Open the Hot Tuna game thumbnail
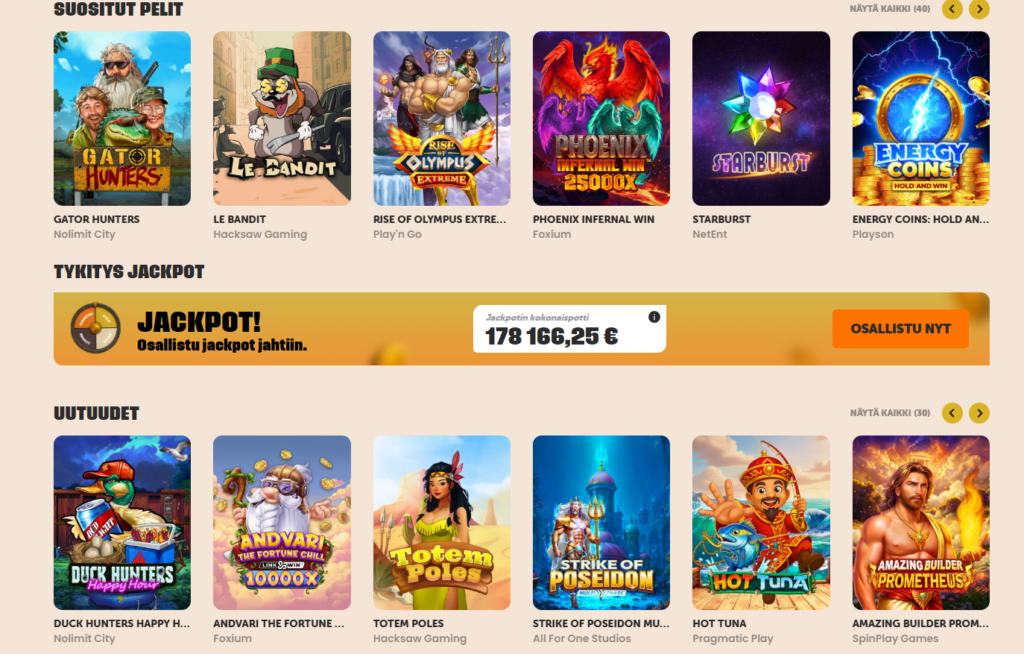1024x654 pixels. (761, 523)
